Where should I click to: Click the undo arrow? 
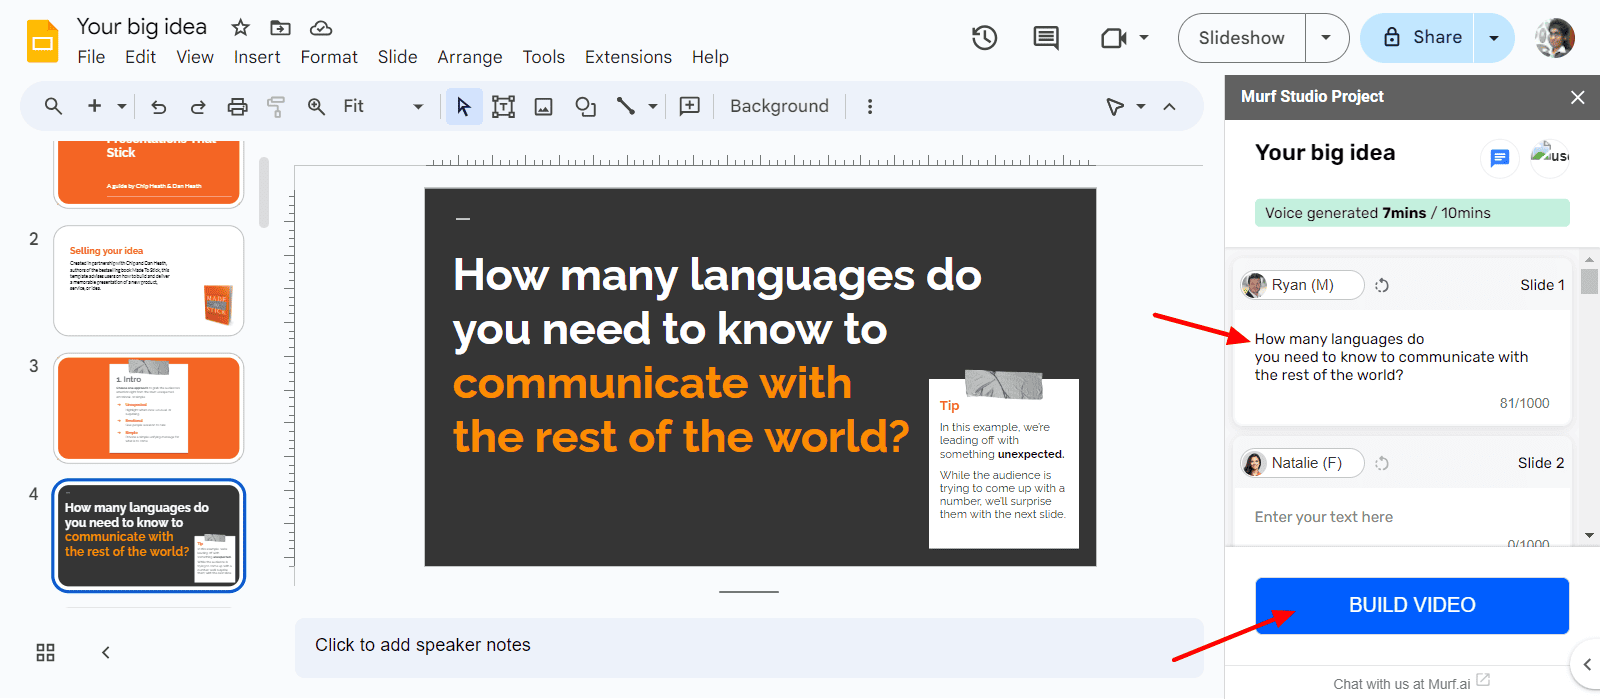[158, 106]
